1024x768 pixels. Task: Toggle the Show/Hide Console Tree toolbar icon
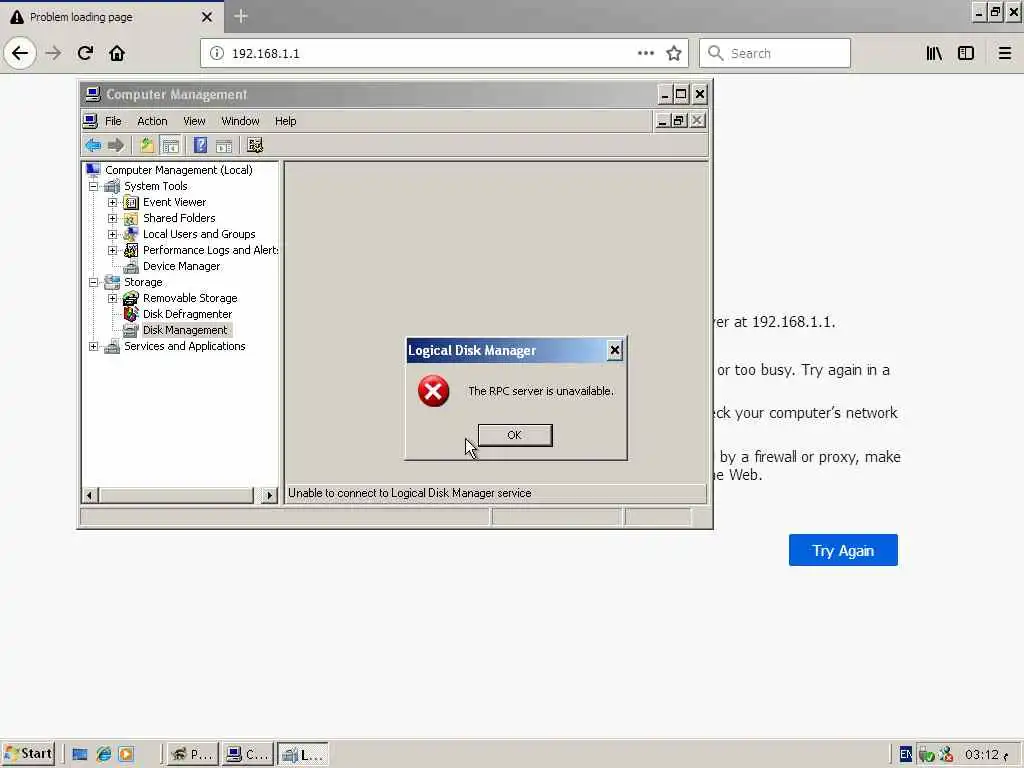click(x=170, y=145)
